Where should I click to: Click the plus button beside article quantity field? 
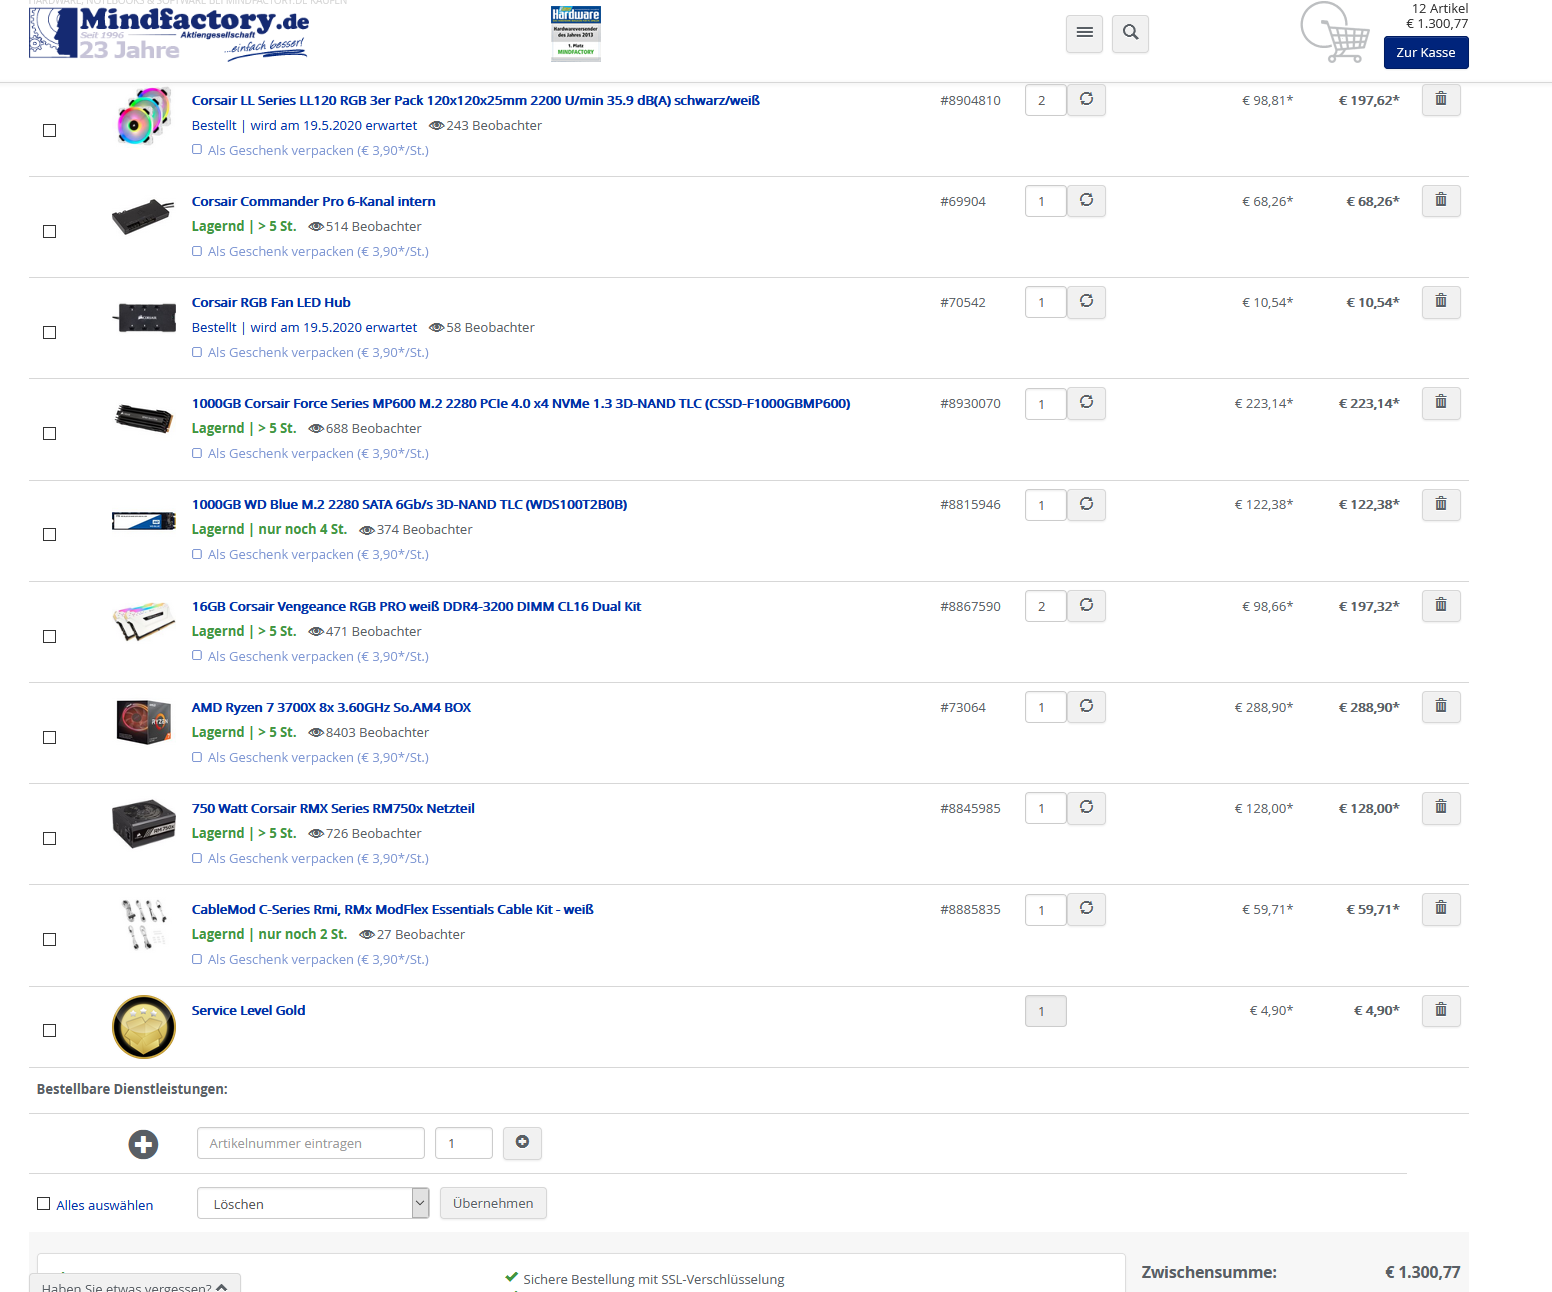pos(522,1143)
